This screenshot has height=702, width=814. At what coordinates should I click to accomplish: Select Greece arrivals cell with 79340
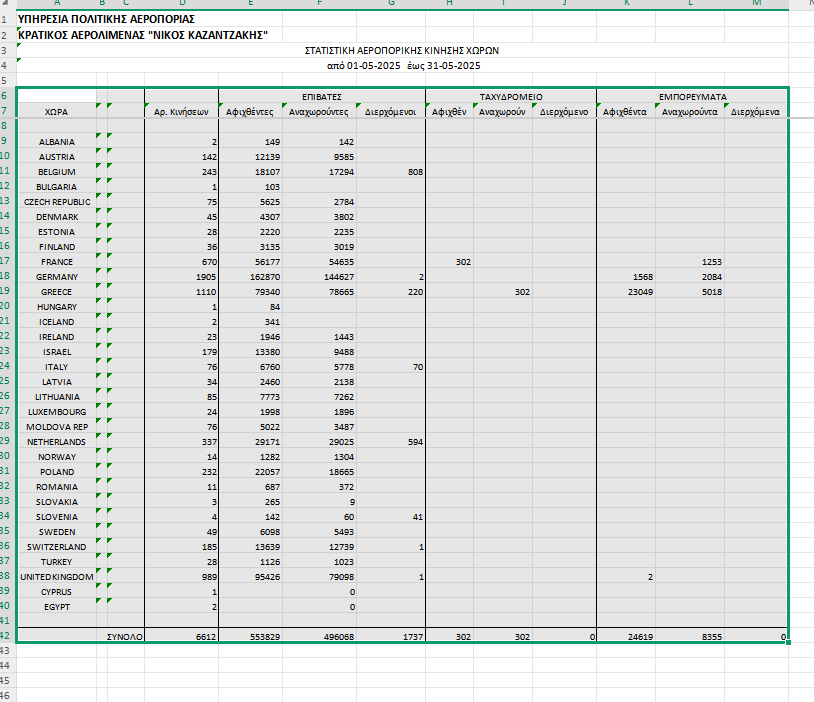[251, 291]
